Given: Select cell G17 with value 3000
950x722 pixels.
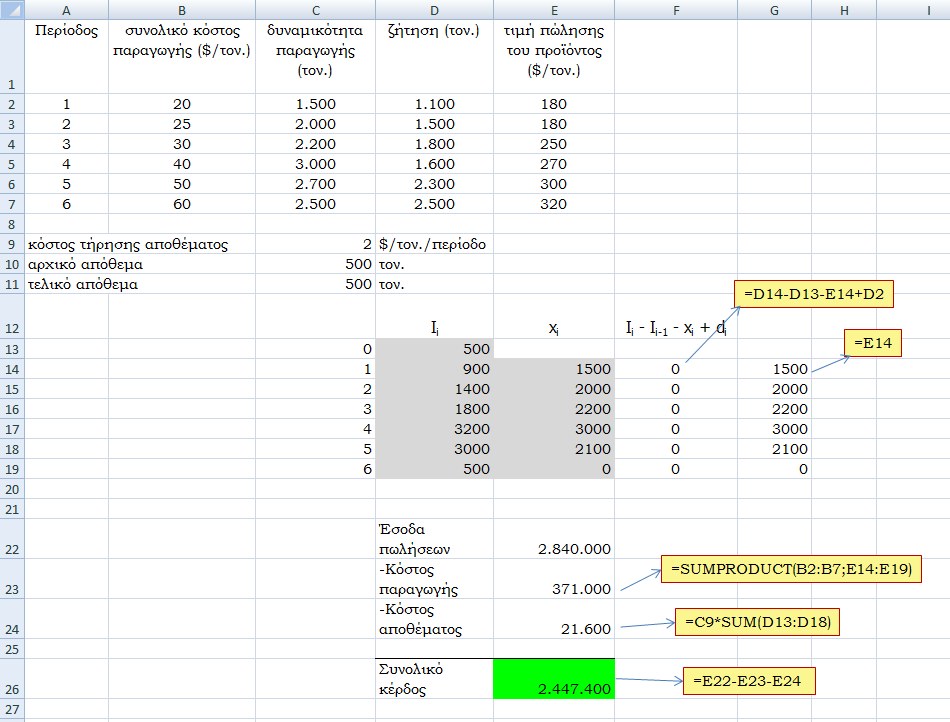Looking at the screenshot, I should click(774, 429).
